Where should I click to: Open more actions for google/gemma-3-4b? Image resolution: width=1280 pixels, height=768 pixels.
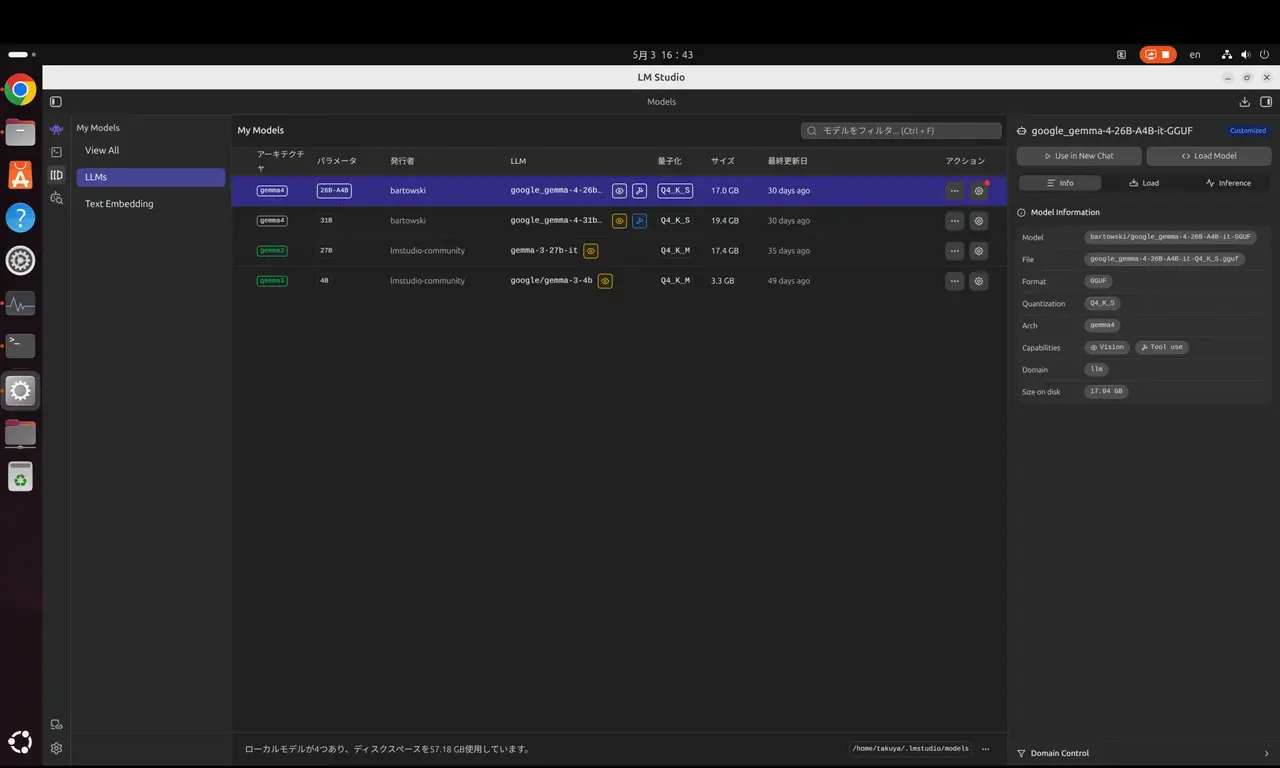pyautogui.click(x=955, y=281)
